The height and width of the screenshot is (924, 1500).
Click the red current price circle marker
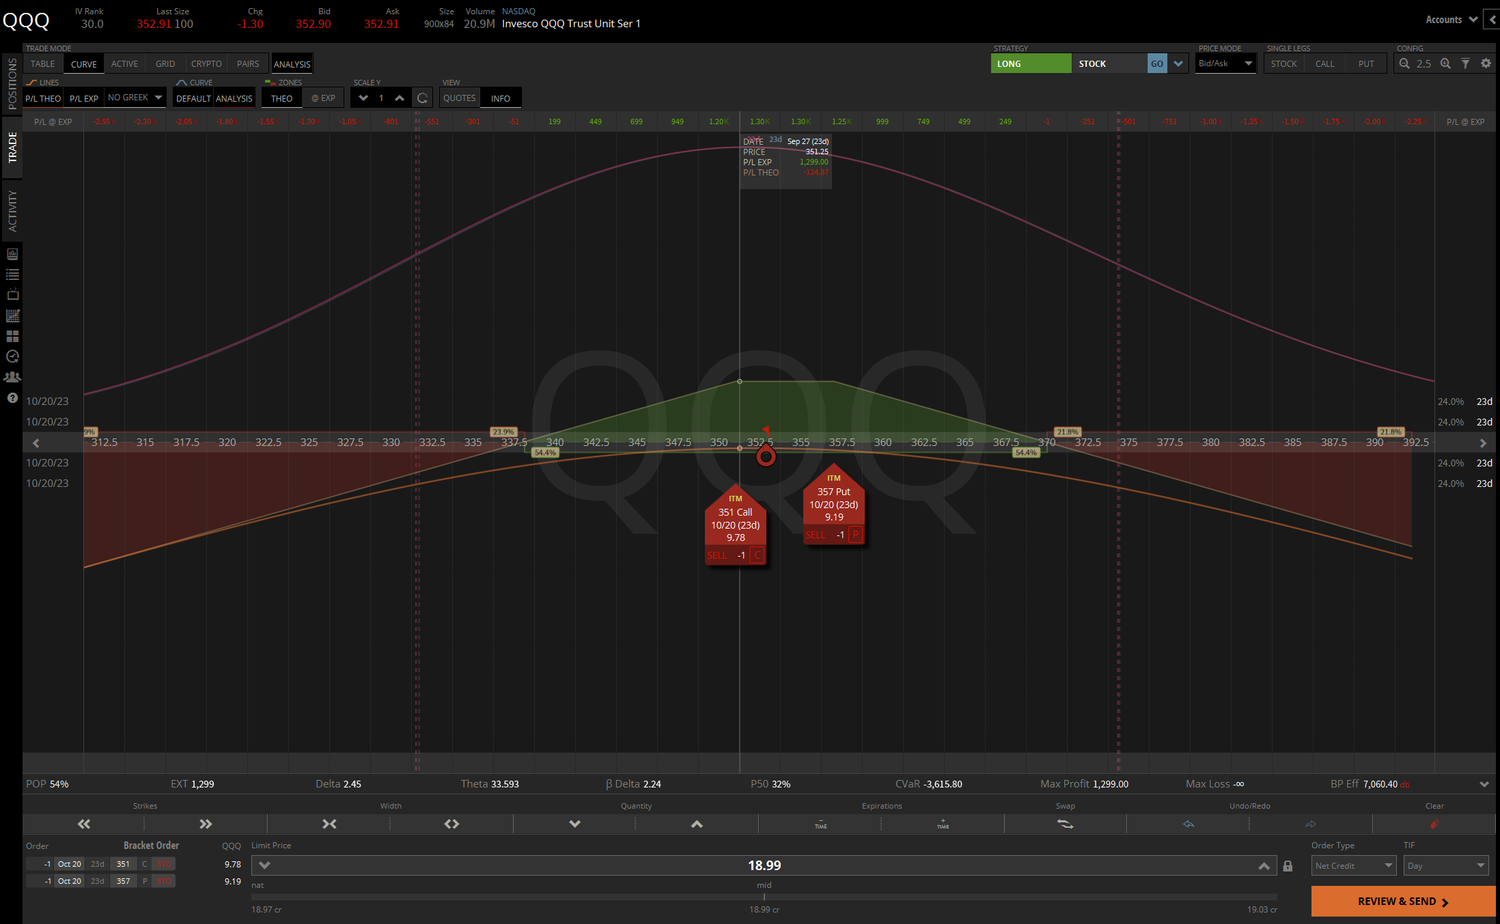tap(766, 457)
